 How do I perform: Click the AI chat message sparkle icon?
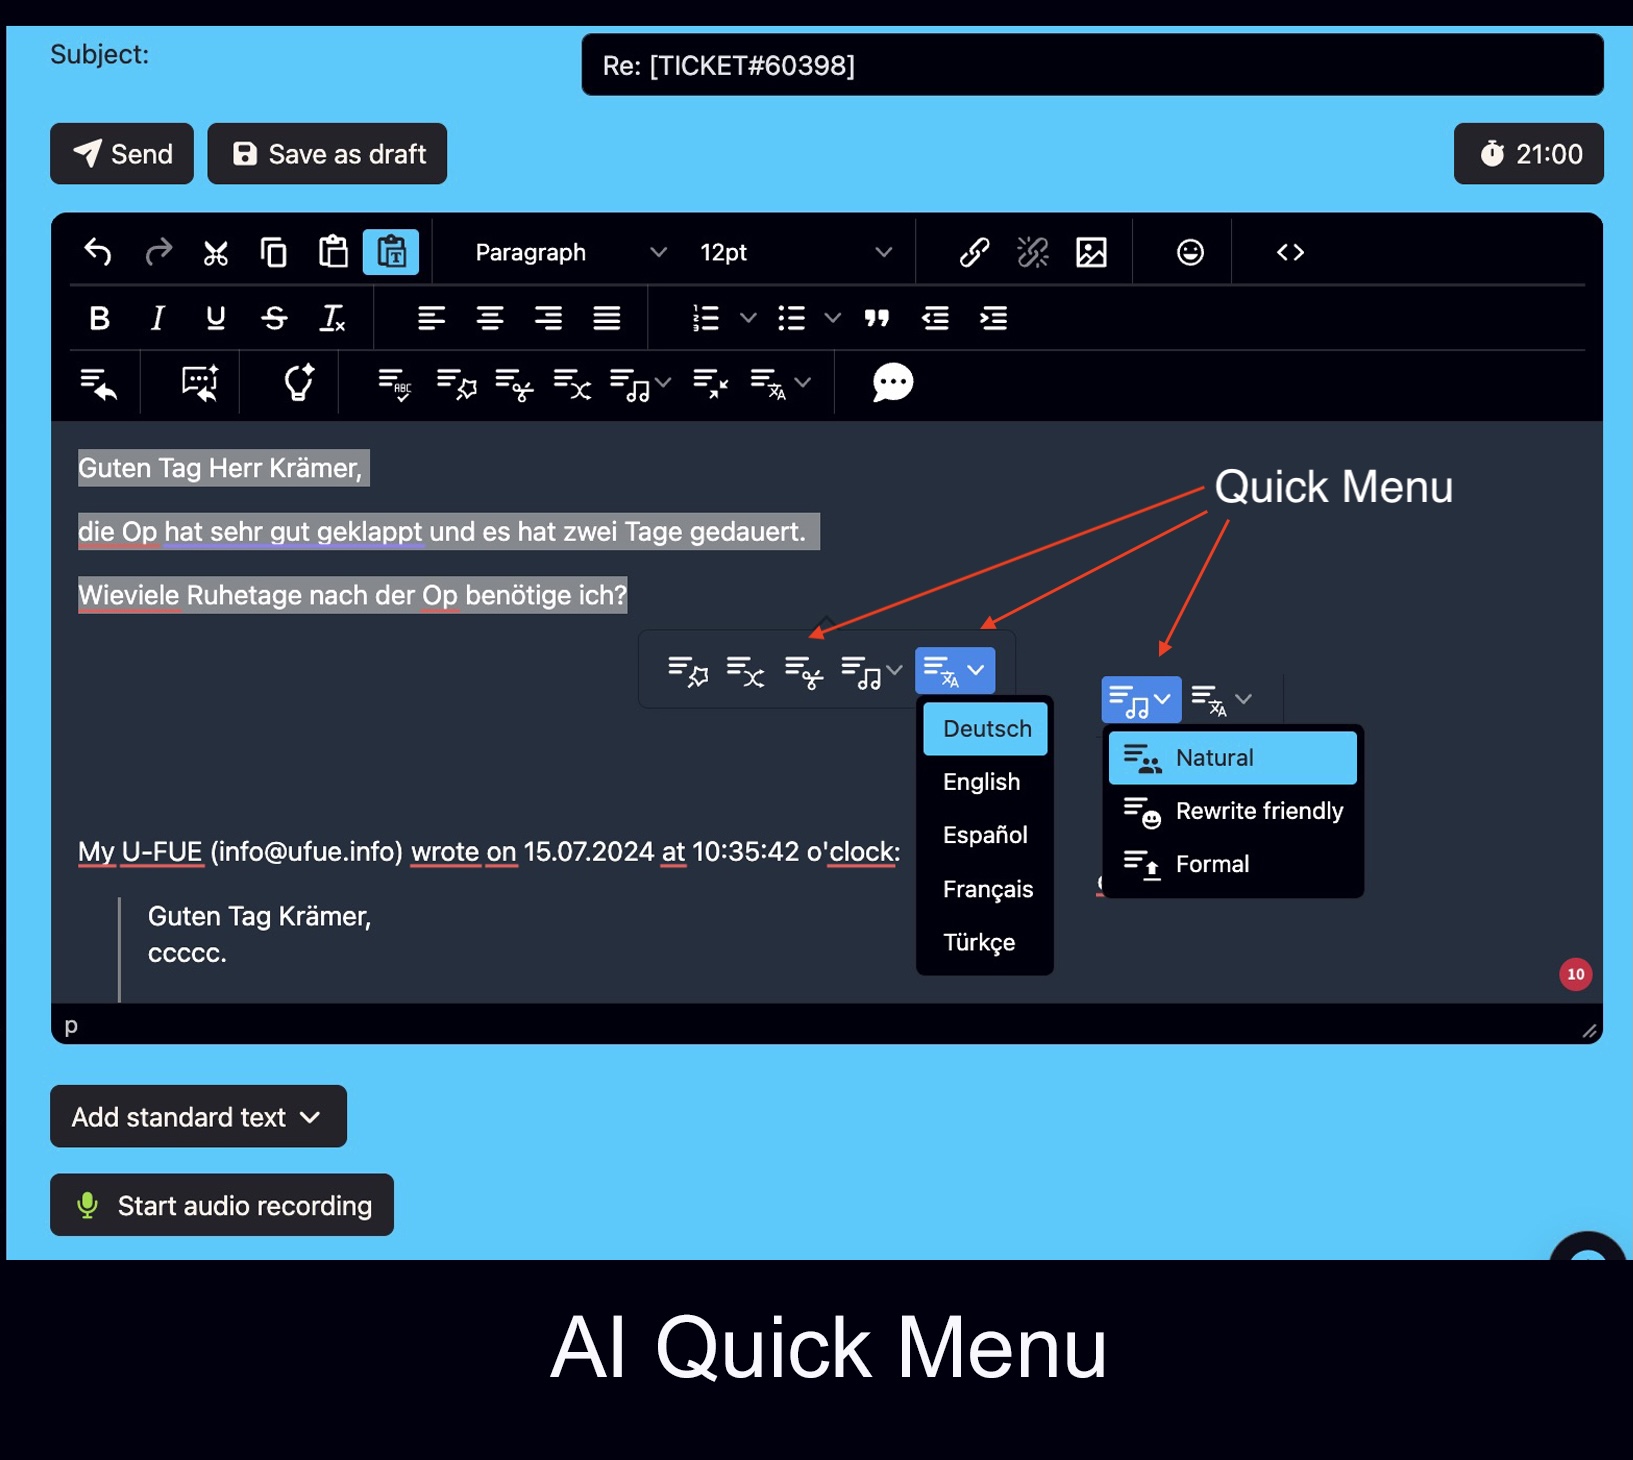tap(199, 383)
